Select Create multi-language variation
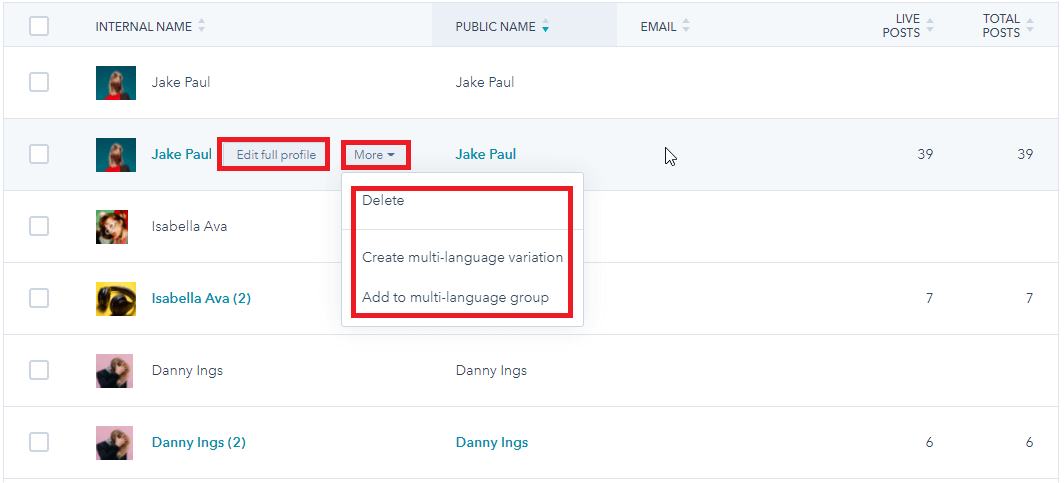1064x483 pixels. pos(462,257)
